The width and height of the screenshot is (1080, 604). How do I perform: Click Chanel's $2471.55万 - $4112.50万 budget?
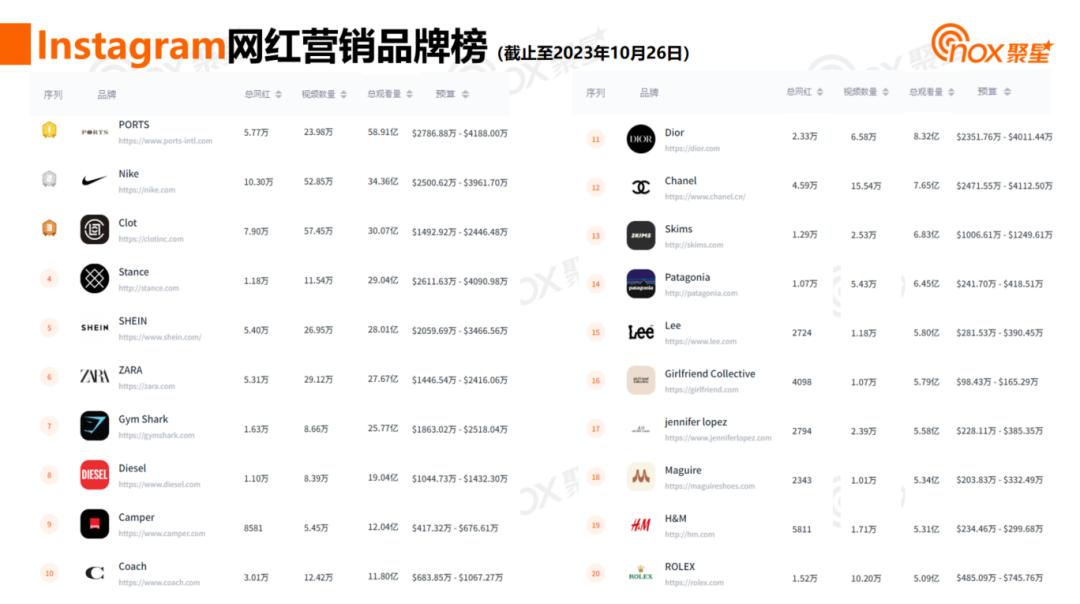(x=1004, y=186)
